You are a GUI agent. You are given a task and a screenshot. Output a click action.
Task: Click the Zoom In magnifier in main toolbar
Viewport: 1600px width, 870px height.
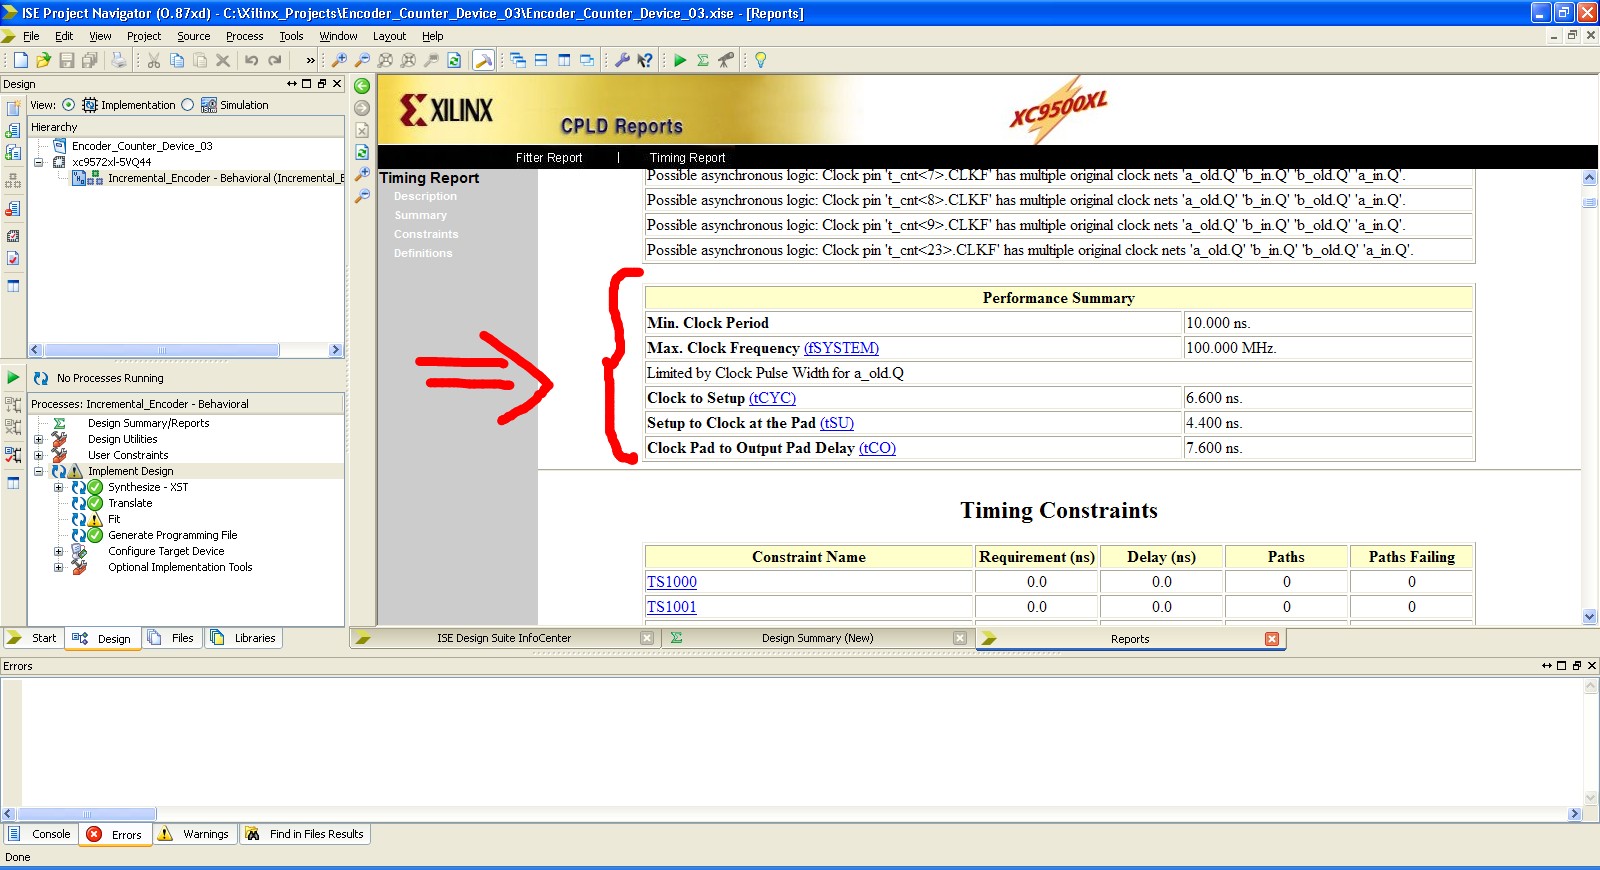pyautogui.click(x=340, y=60)
